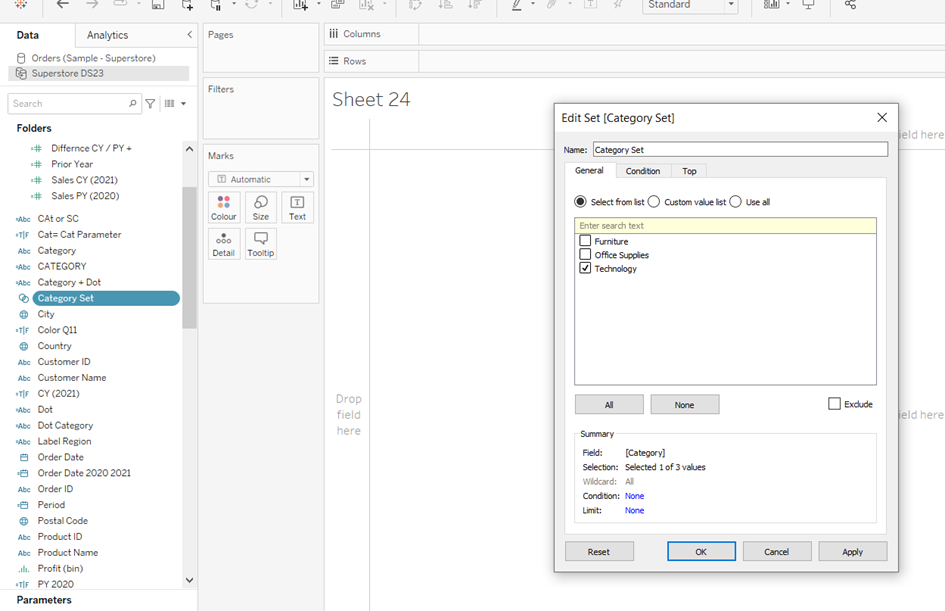Click the Data pane scroll-up arrow

pos(189,149)
